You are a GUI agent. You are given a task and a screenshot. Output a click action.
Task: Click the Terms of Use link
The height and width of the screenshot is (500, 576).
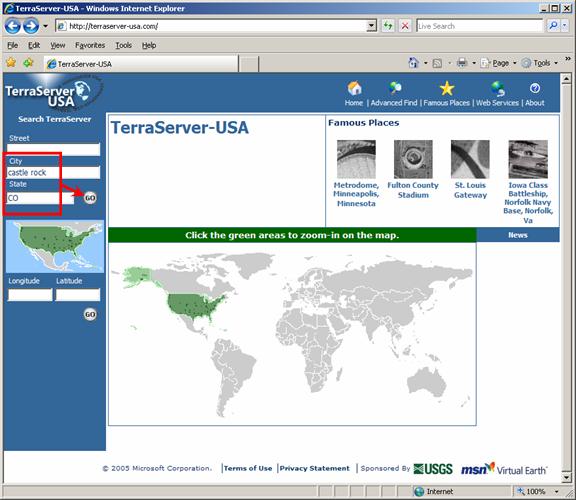(x=248, y=468)
